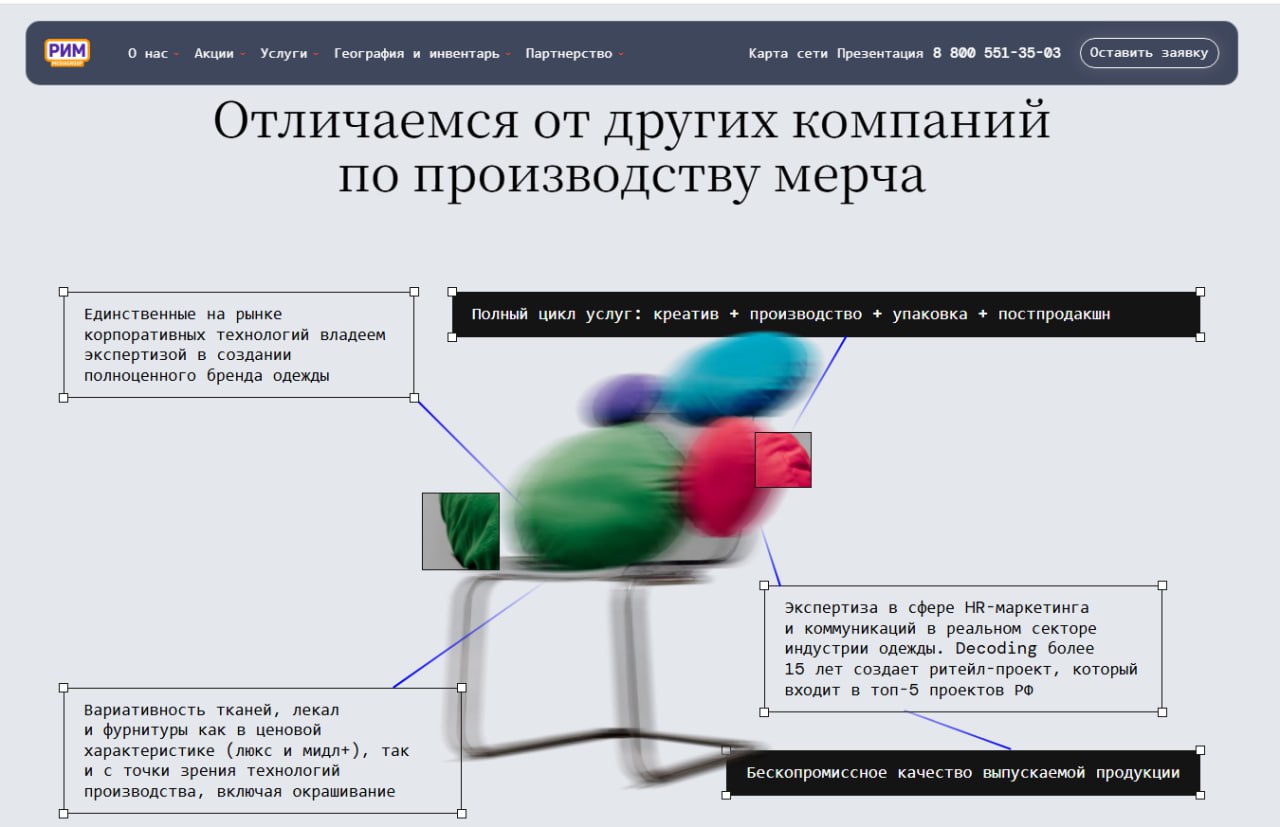Select the green fabric thumbnail

(461, 531)
